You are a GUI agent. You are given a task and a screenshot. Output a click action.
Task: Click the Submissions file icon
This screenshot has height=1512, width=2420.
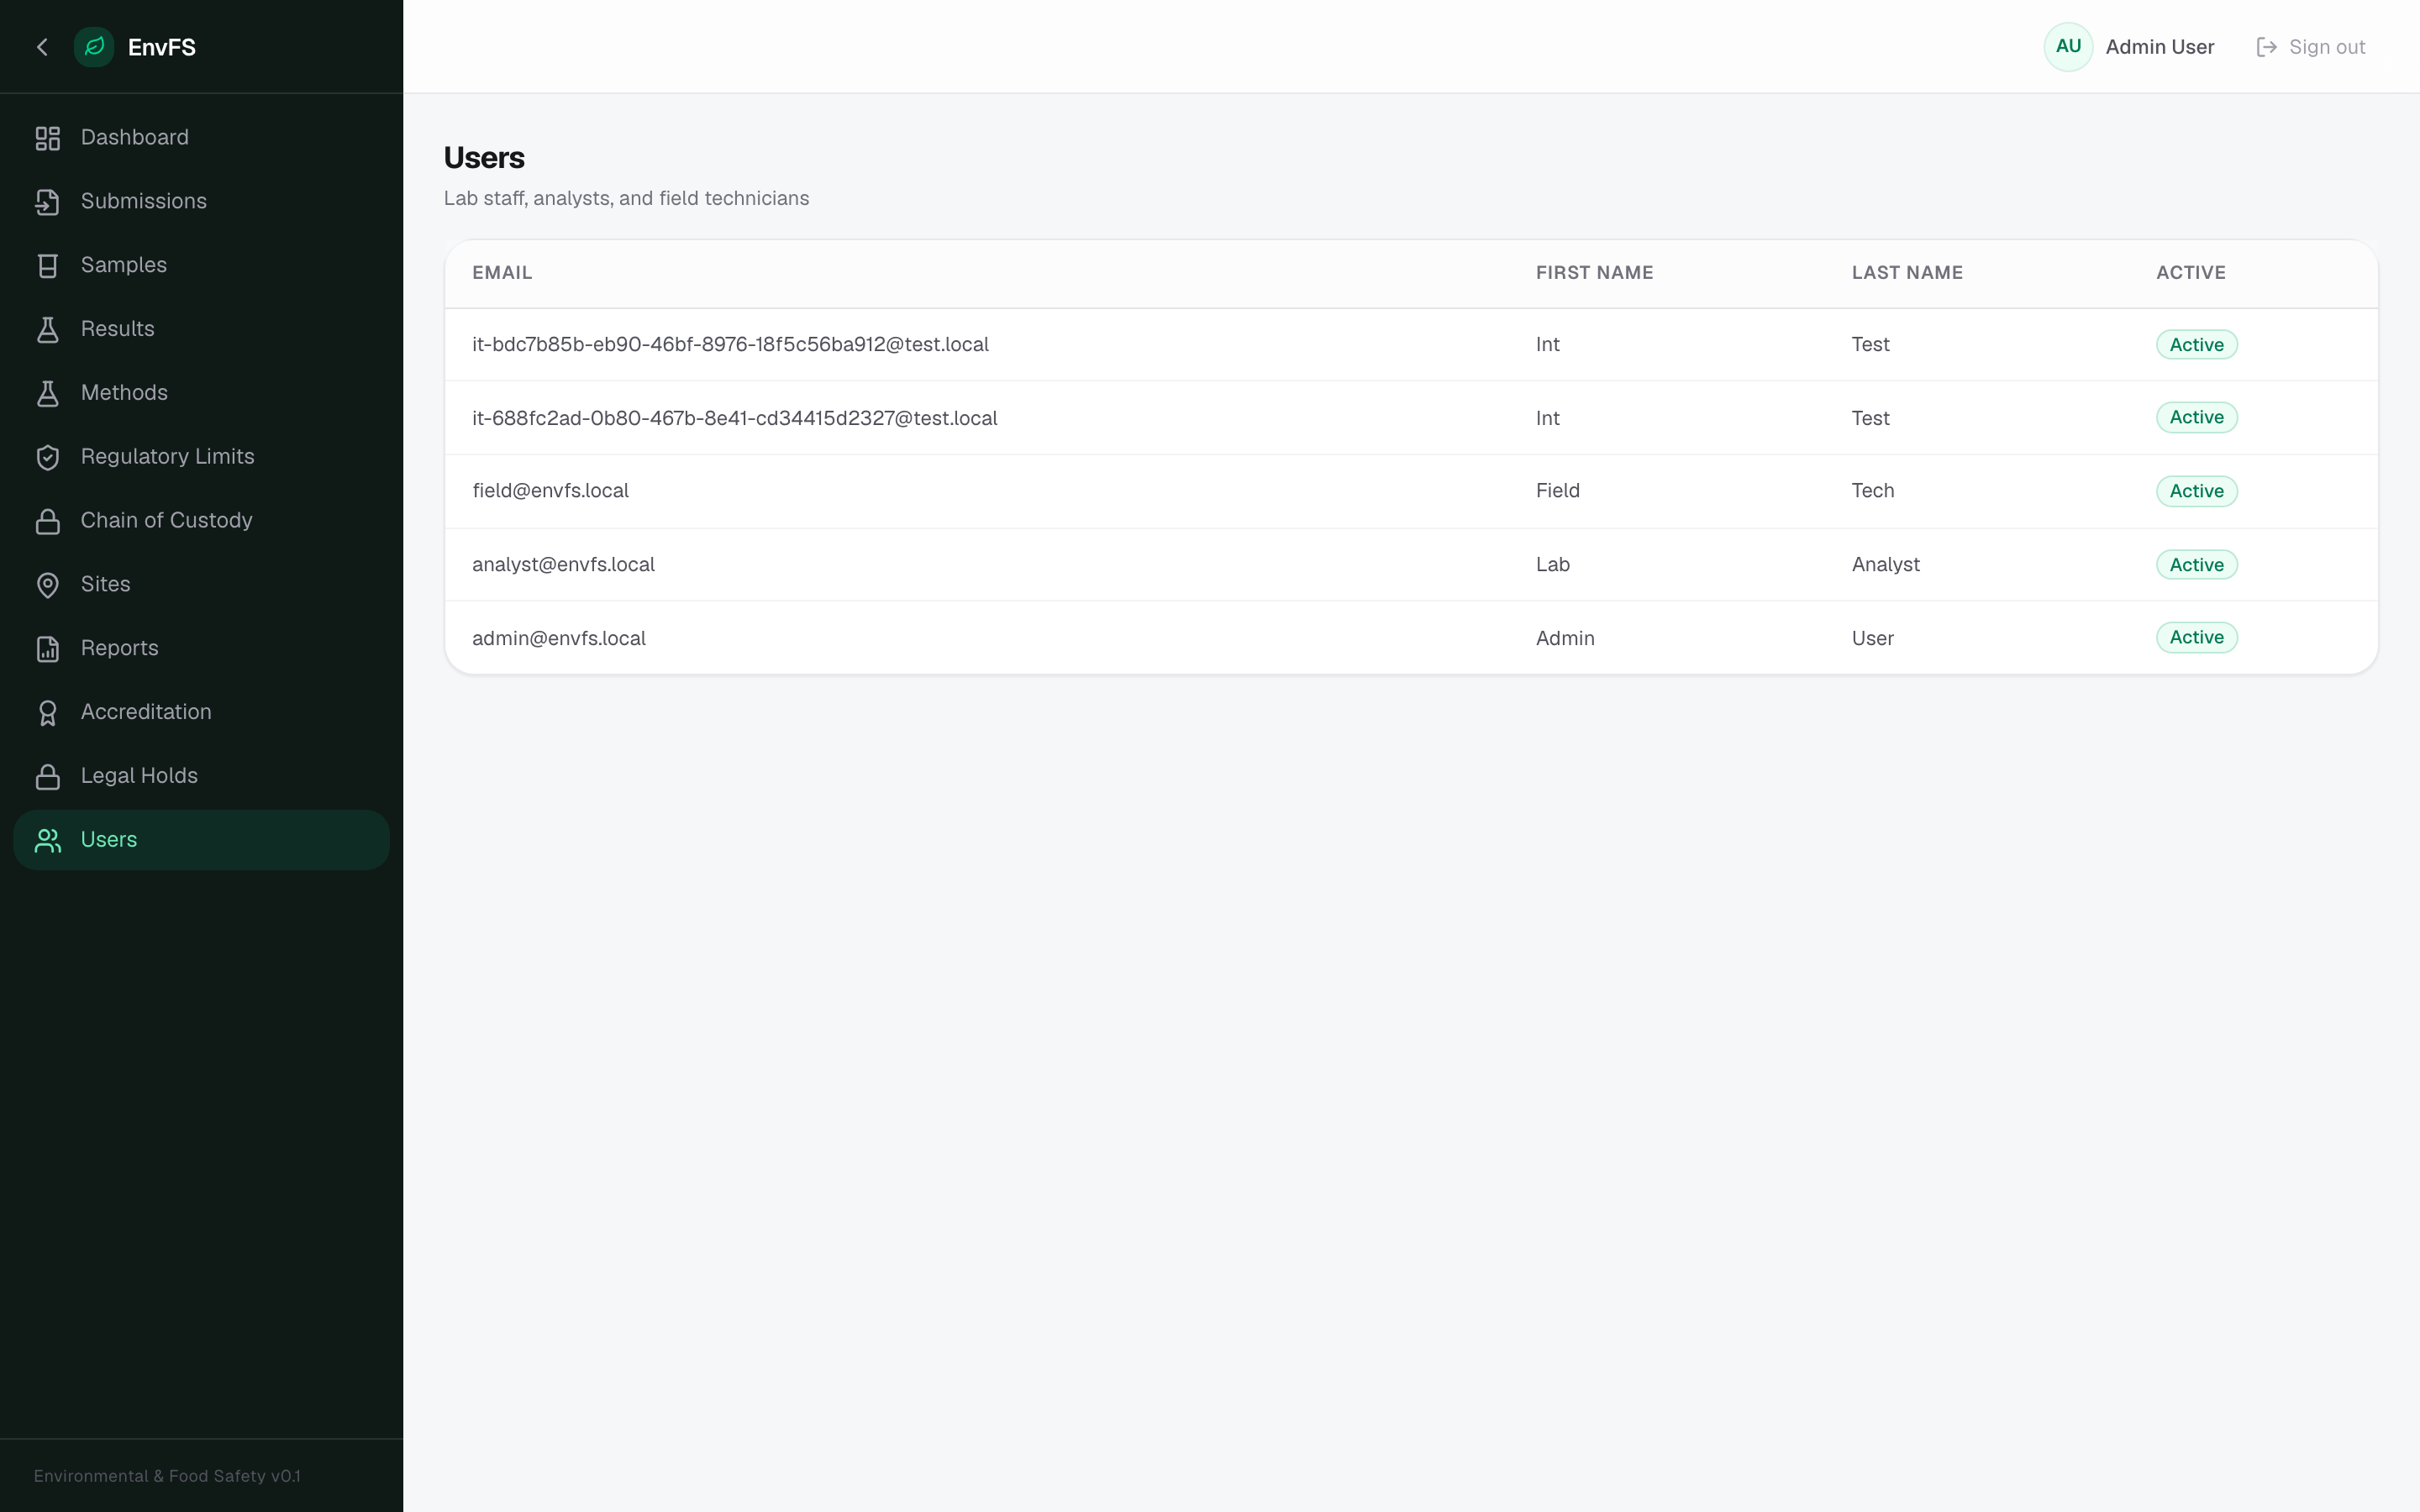pyautogui.click(x=48, y=202)
